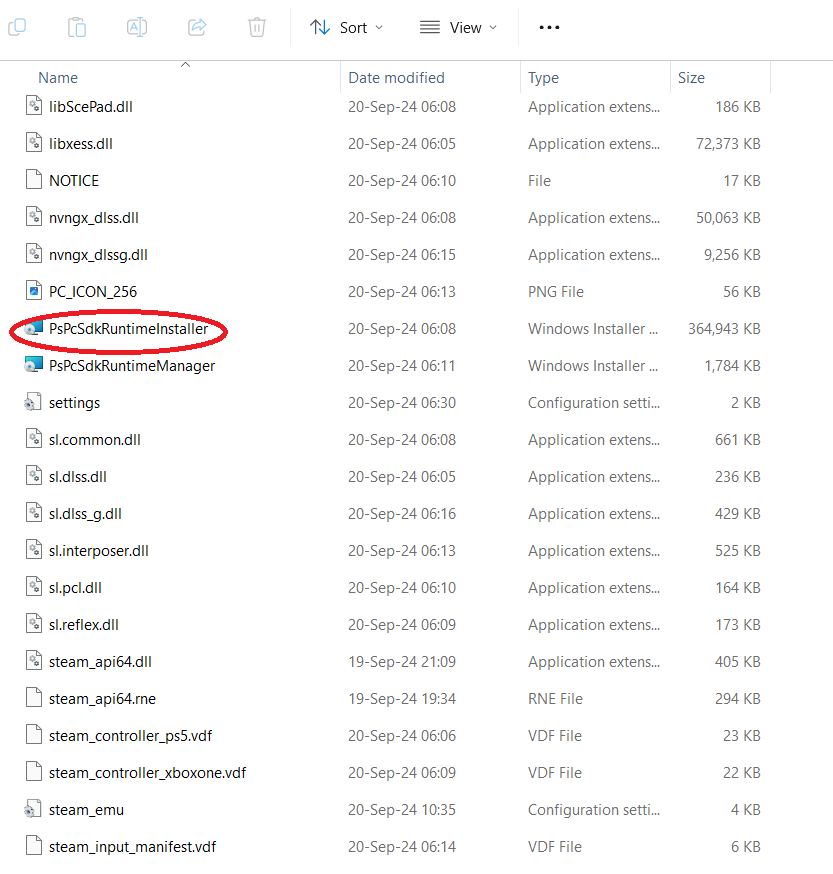Click the Copy icon in toolbar
Viewport: 833px width, 874px height.
17,27
